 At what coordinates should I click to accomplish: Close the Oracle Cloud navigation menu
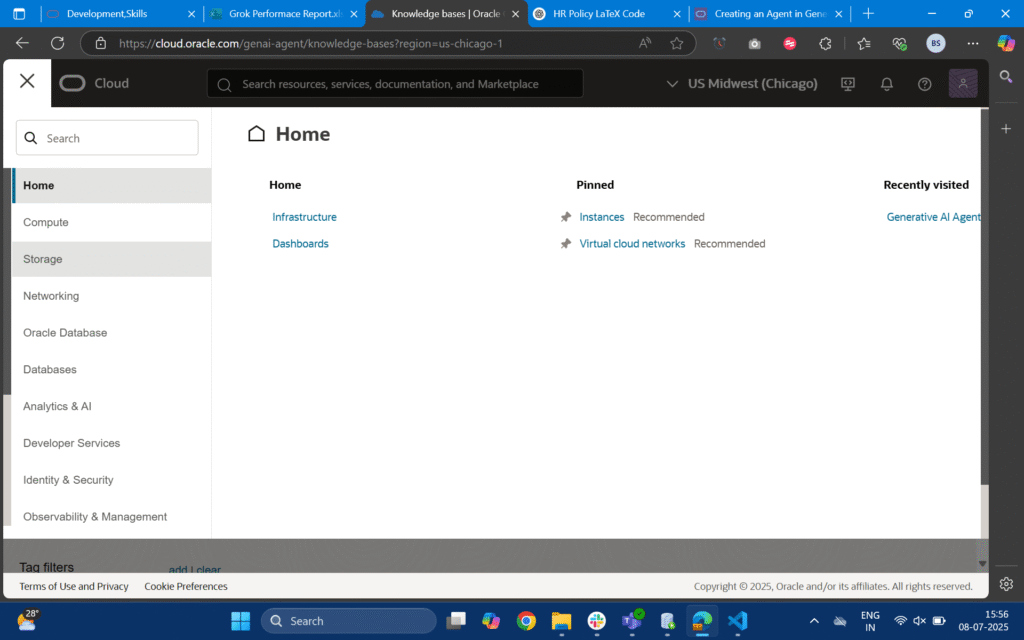[x=27, y=81]
